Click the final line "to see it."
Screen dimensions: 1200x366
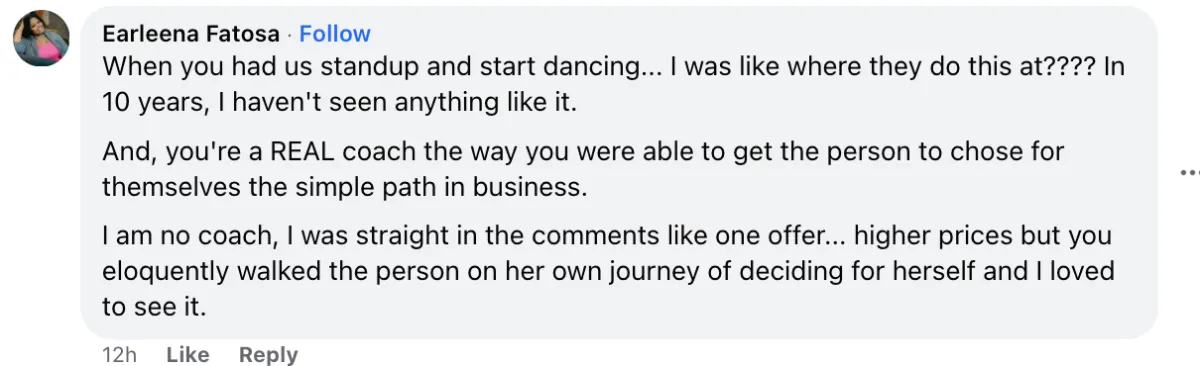tap(154, 306)
